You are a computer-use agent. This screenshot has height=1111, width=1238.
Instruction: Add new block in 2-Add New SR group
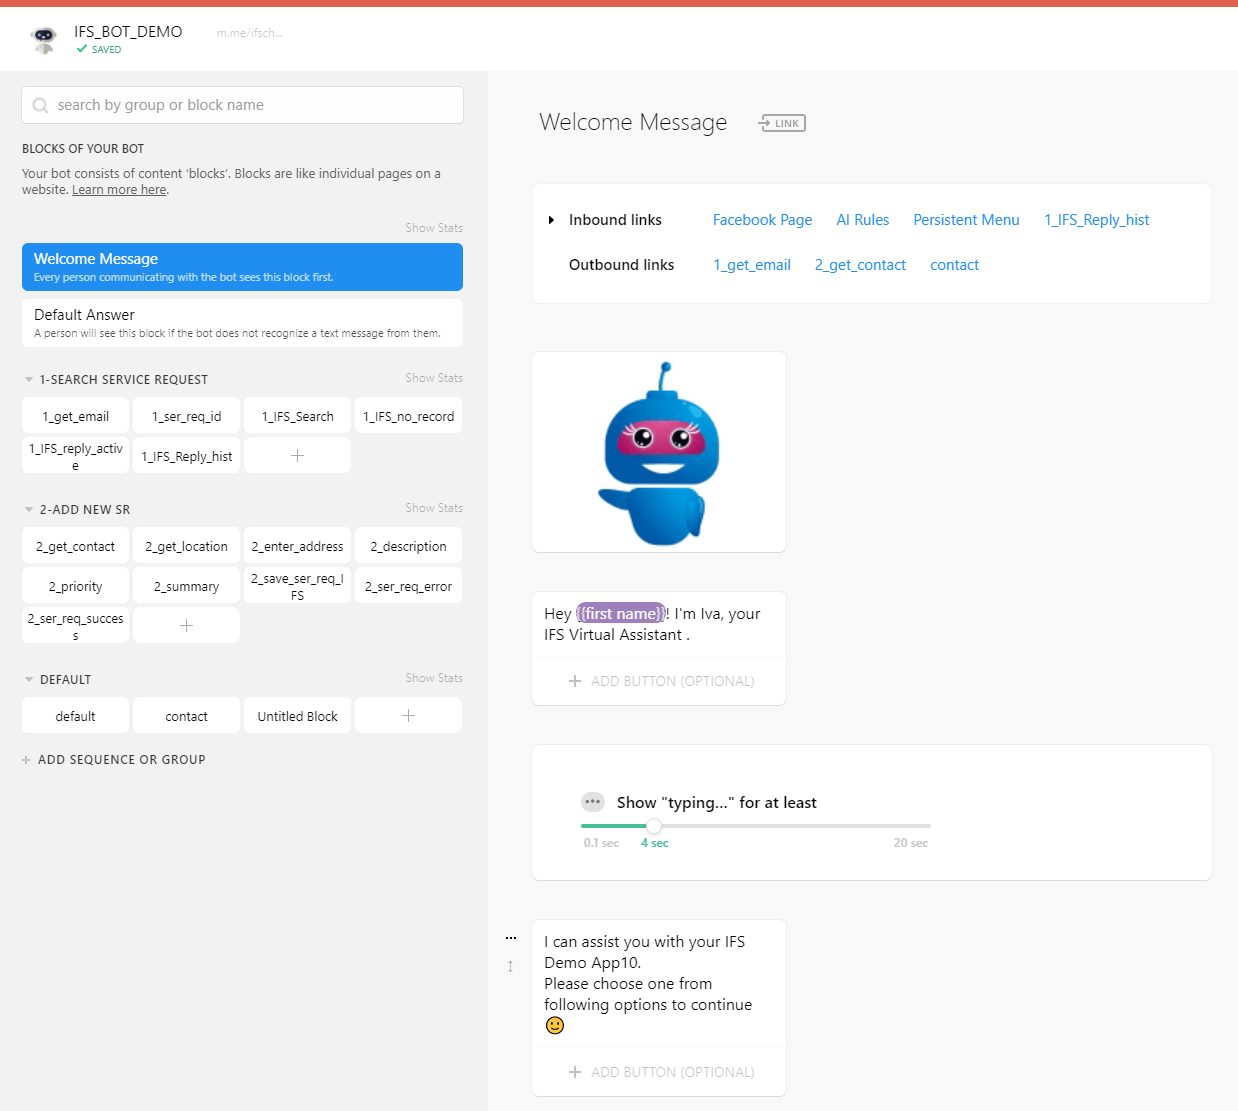pyautogui.click(x=186, y=625)
